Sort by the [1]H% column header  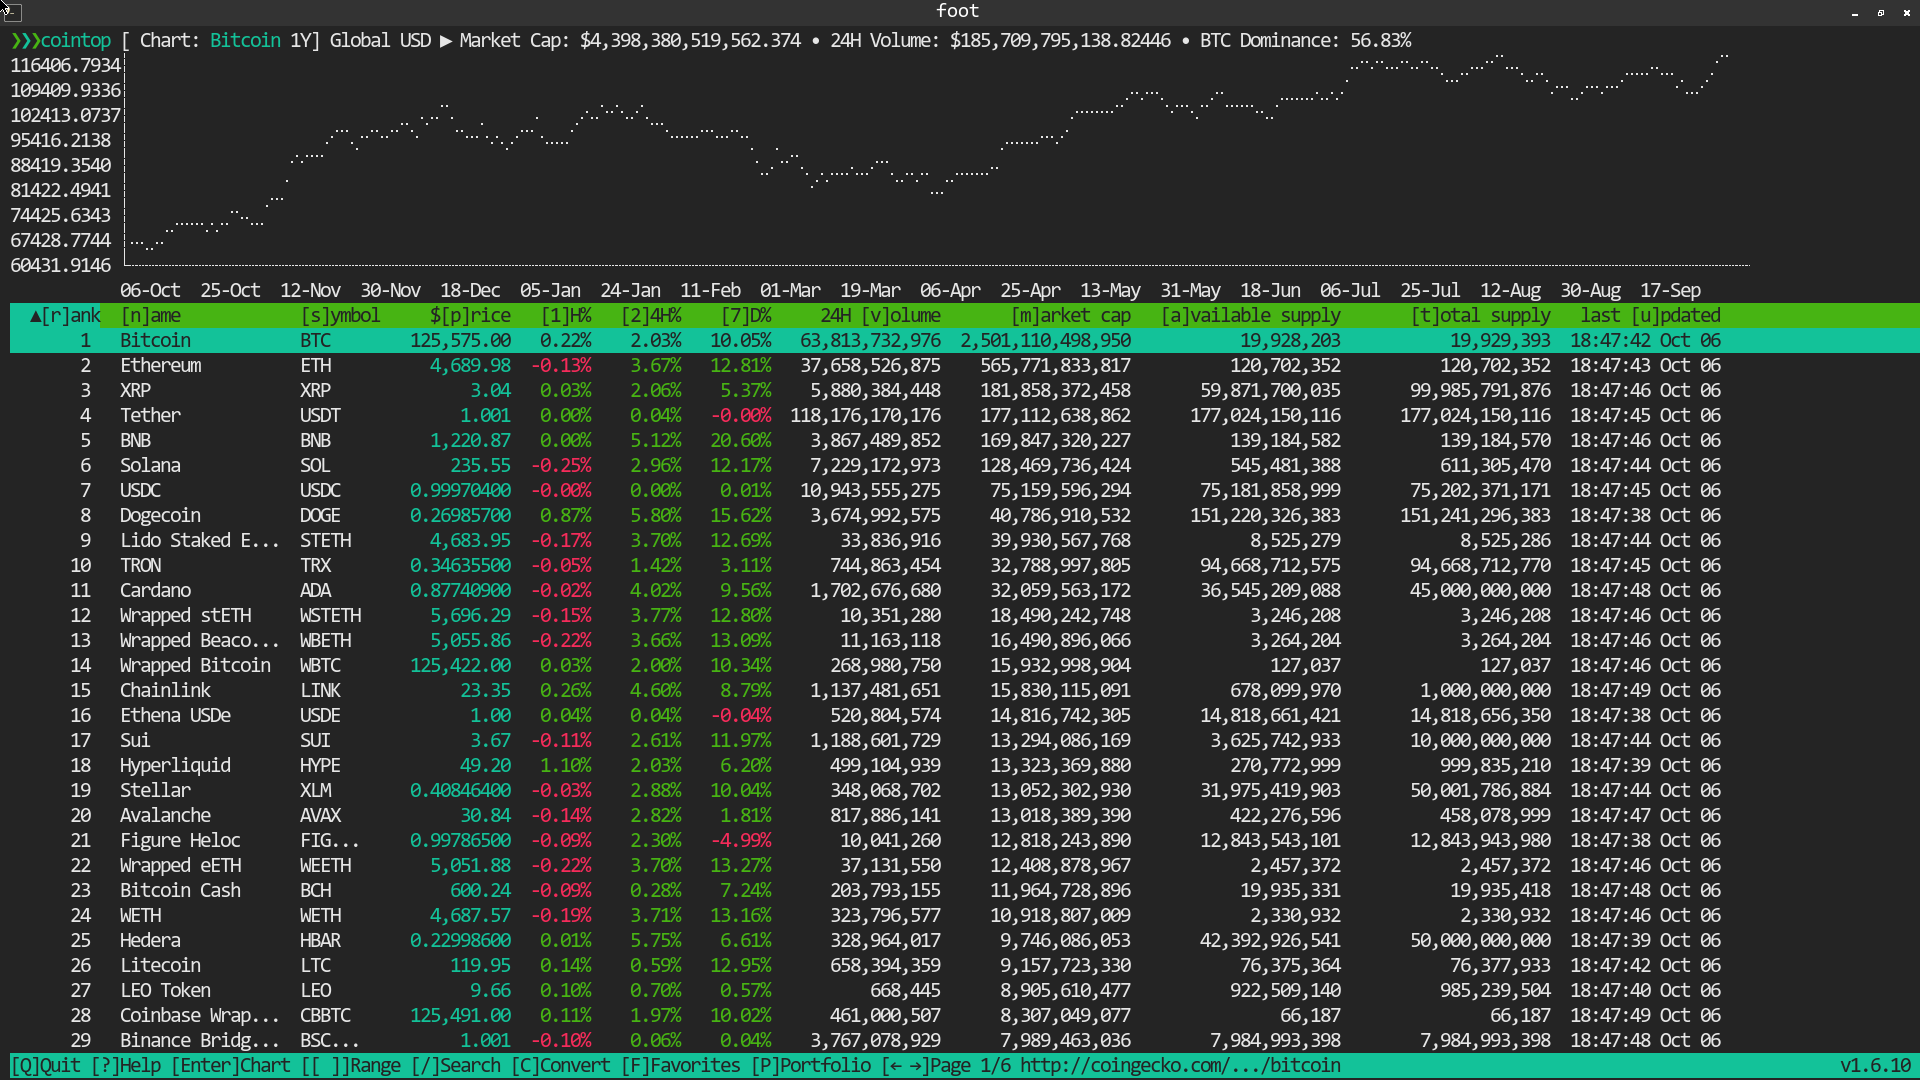[566, 316]
